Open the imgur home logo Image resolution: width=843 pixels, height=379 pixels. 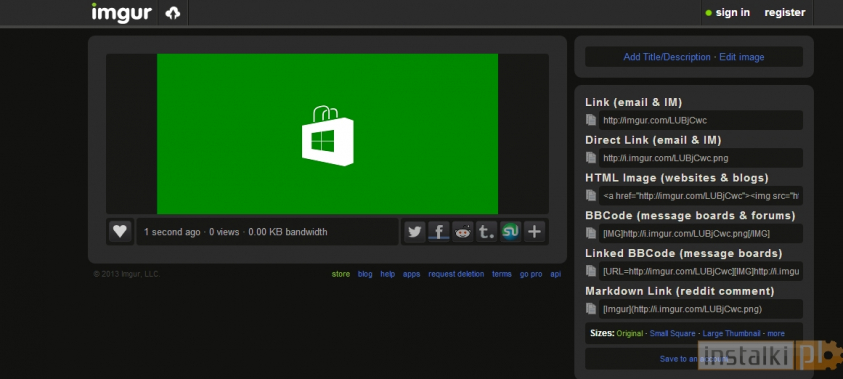(122, 12)
